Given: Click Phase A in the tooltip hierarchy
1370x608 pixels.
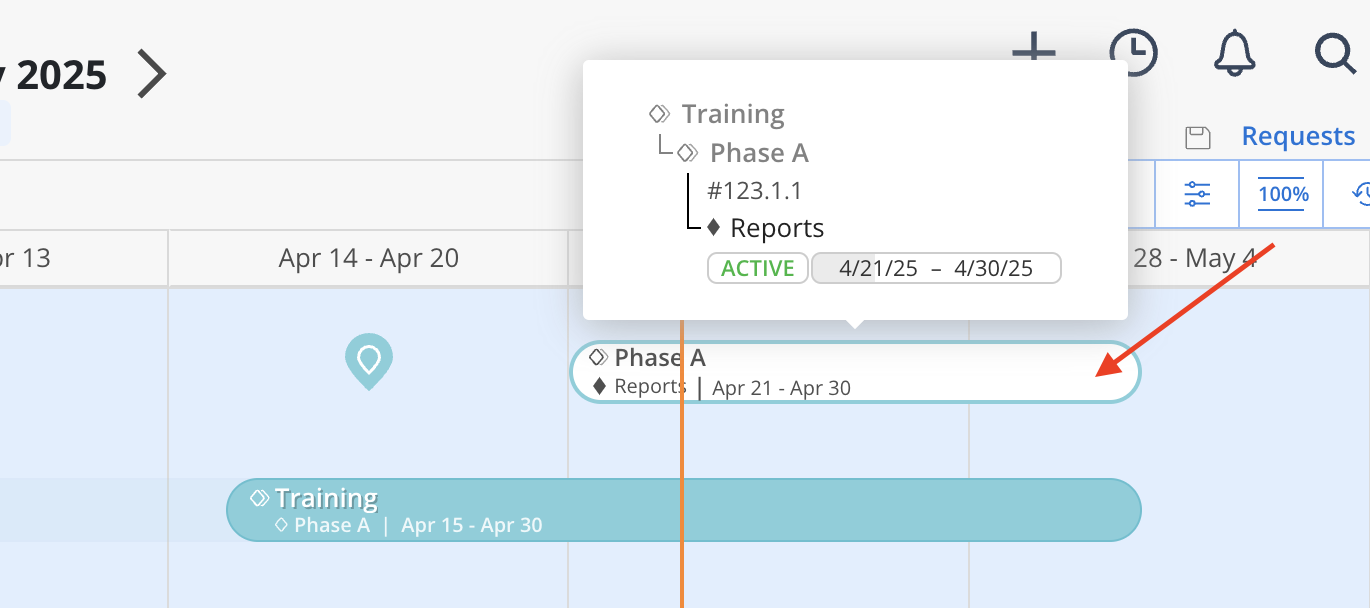Looking at the screenshot, I should 758,153.
